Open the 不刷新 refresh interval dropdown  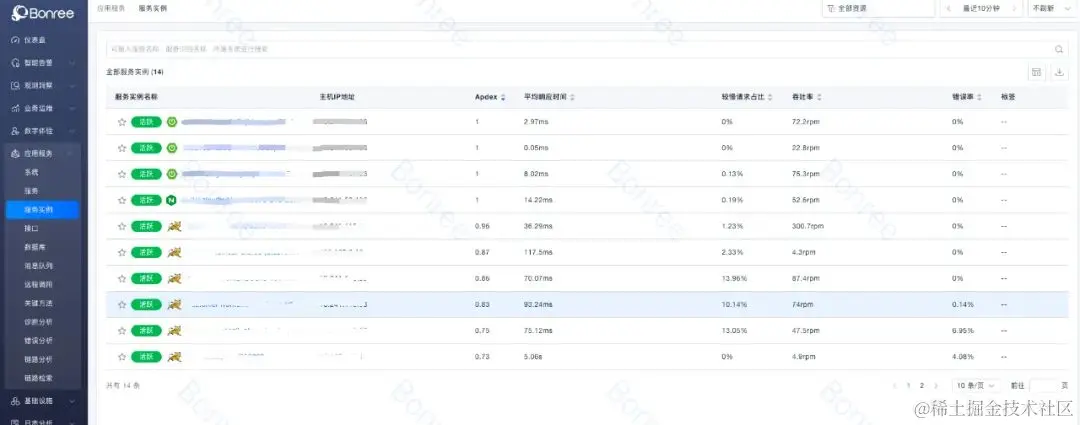(1053, 9)
